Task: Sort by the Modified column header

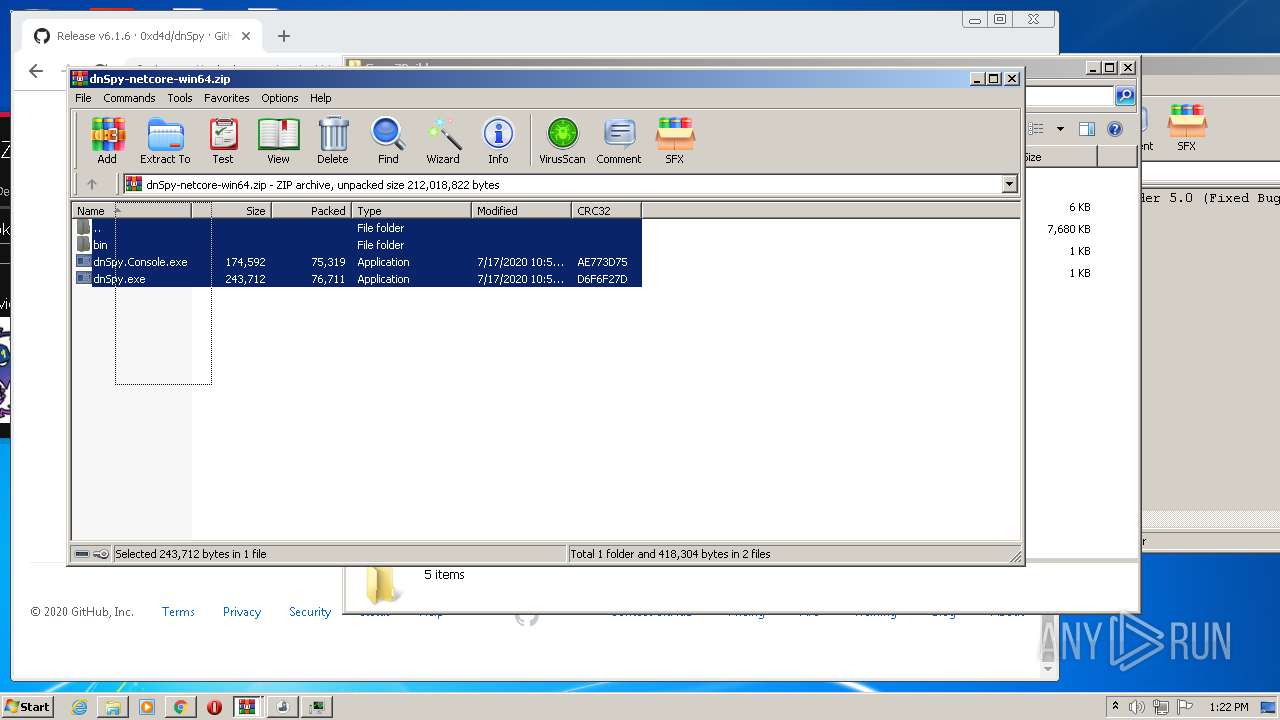Action: coord(522,211)
